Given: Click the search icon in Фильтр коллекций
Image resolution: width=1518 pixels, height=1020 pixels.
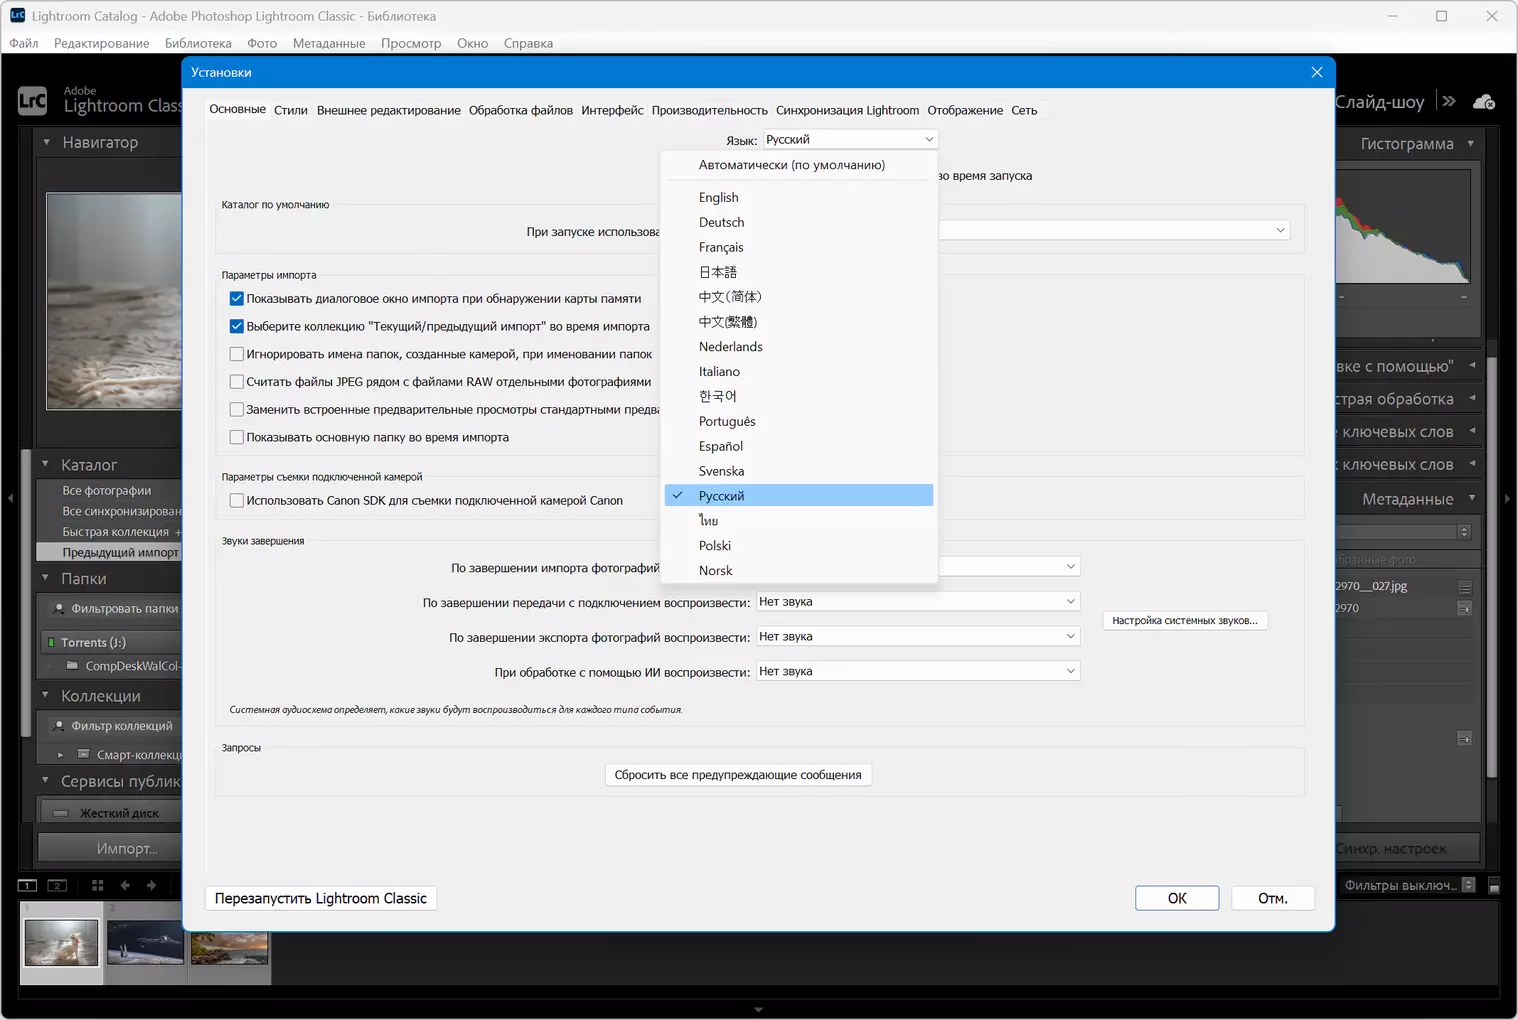Looking at the screenshot, I should point(59,726).
